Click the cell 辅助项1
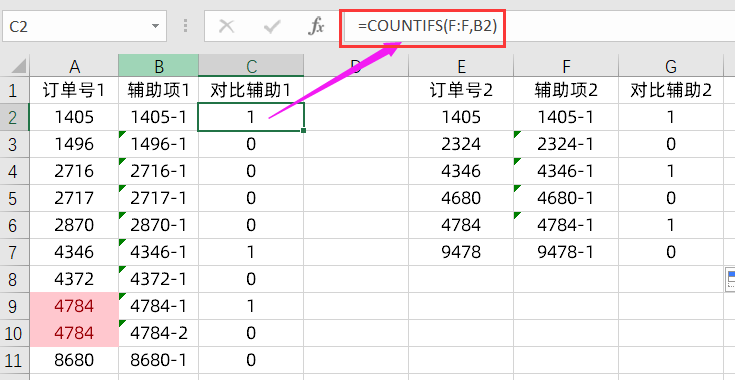 coord(158,90)
